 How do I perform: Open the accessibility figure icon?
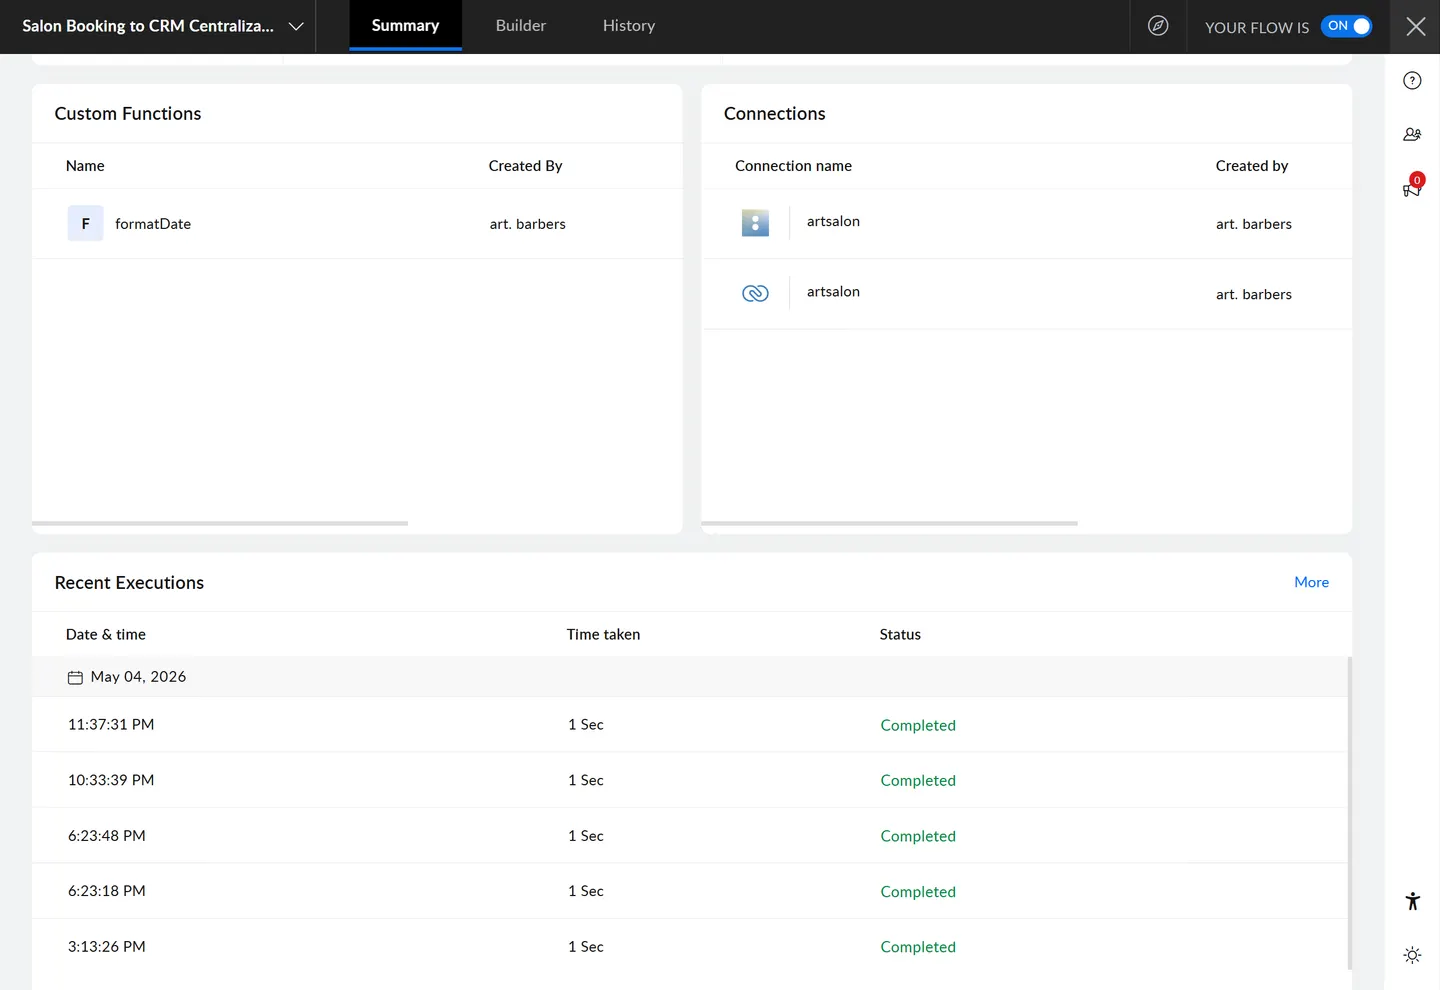1412,901
